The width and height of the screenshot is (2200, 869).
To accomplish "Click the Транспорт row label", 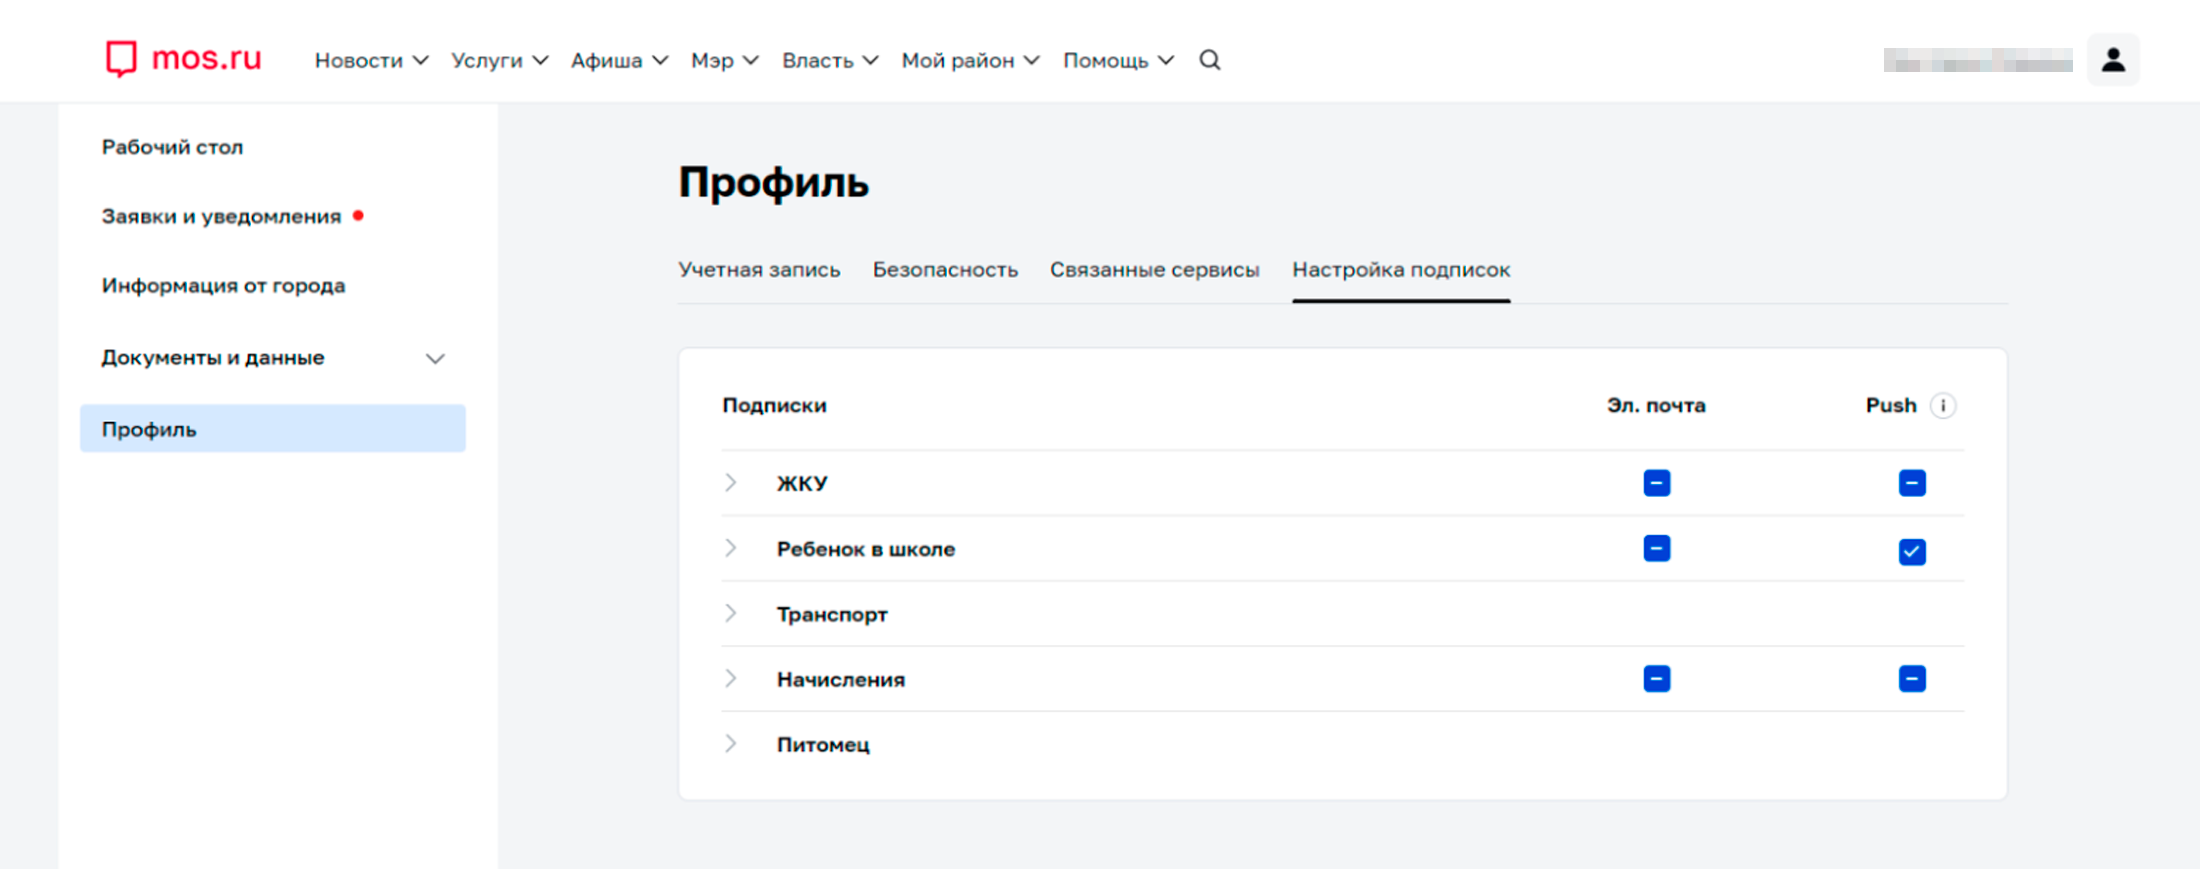I will [x=832, y=614].
